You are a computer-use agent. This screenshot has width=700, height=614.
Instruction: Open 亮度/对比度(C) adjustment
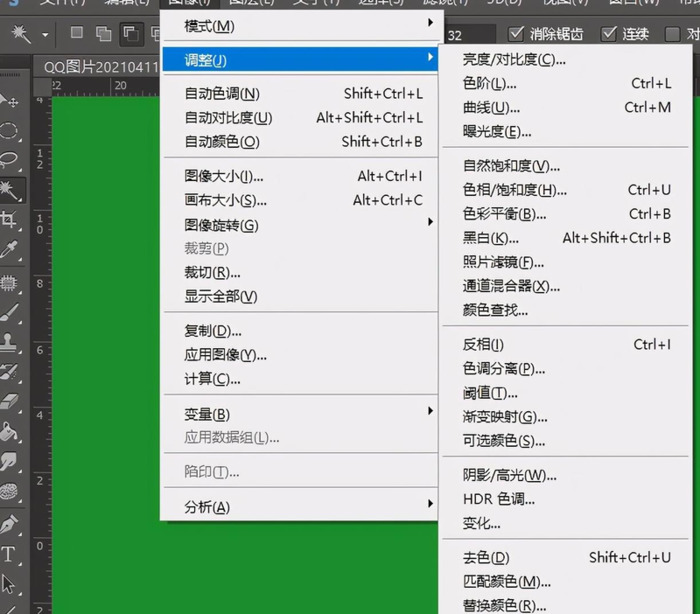point(565,59)
